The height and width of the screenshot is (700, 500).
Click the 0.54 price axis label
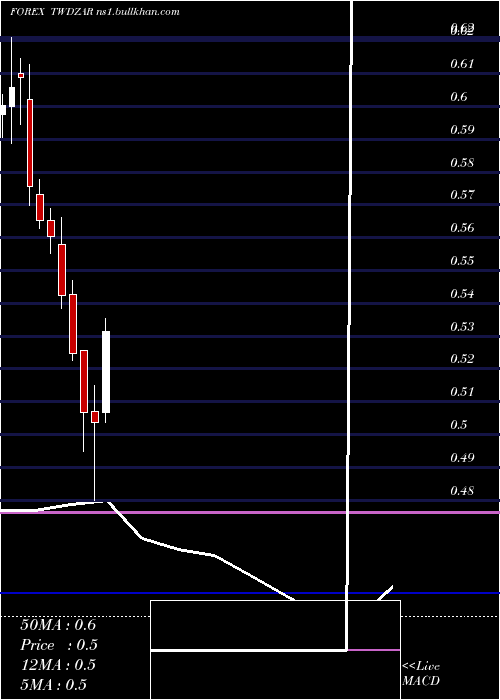click(462, 293)
